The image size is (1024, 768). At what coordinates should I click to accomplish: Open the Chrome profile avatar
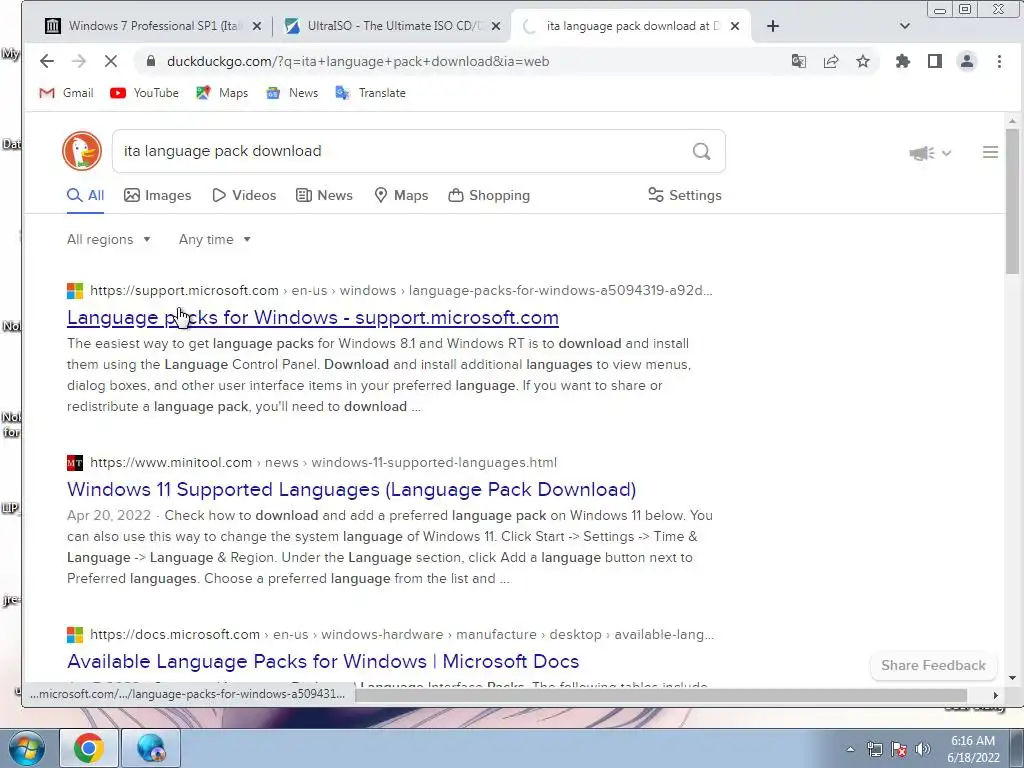(x=967, y=61)
